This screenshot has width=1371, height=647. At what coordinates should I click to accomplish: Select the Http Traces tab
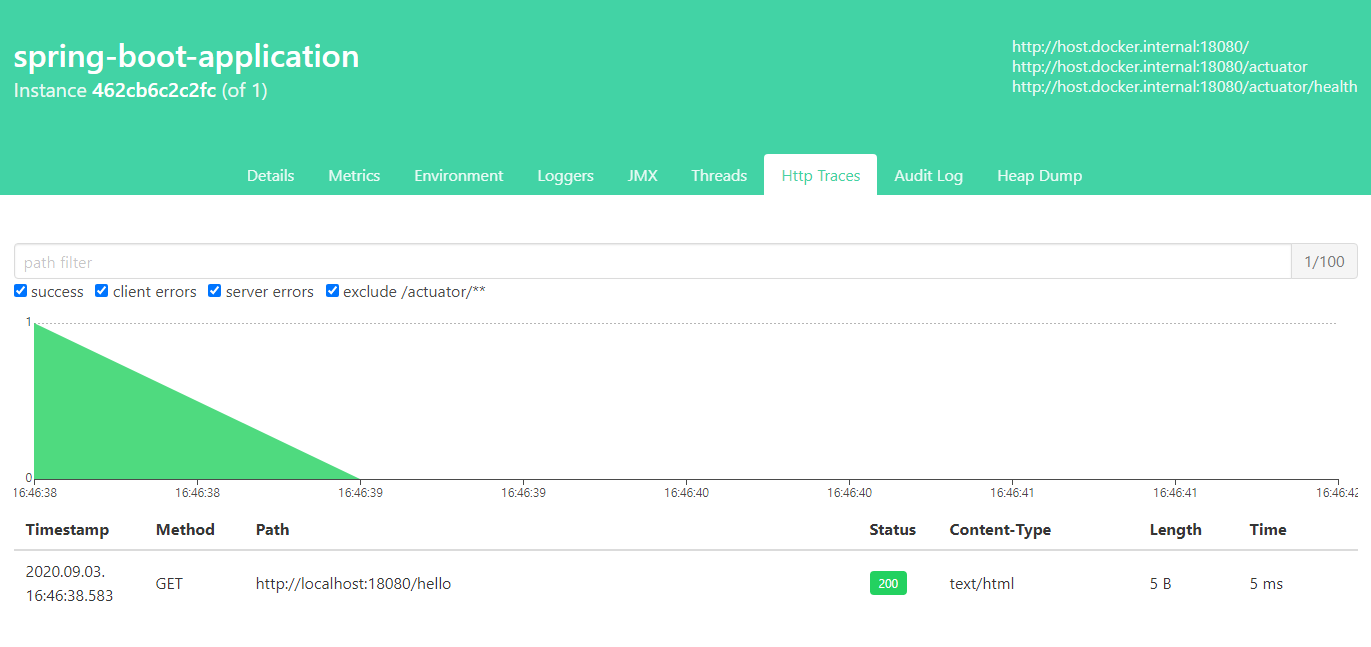[x=821, y=175]
